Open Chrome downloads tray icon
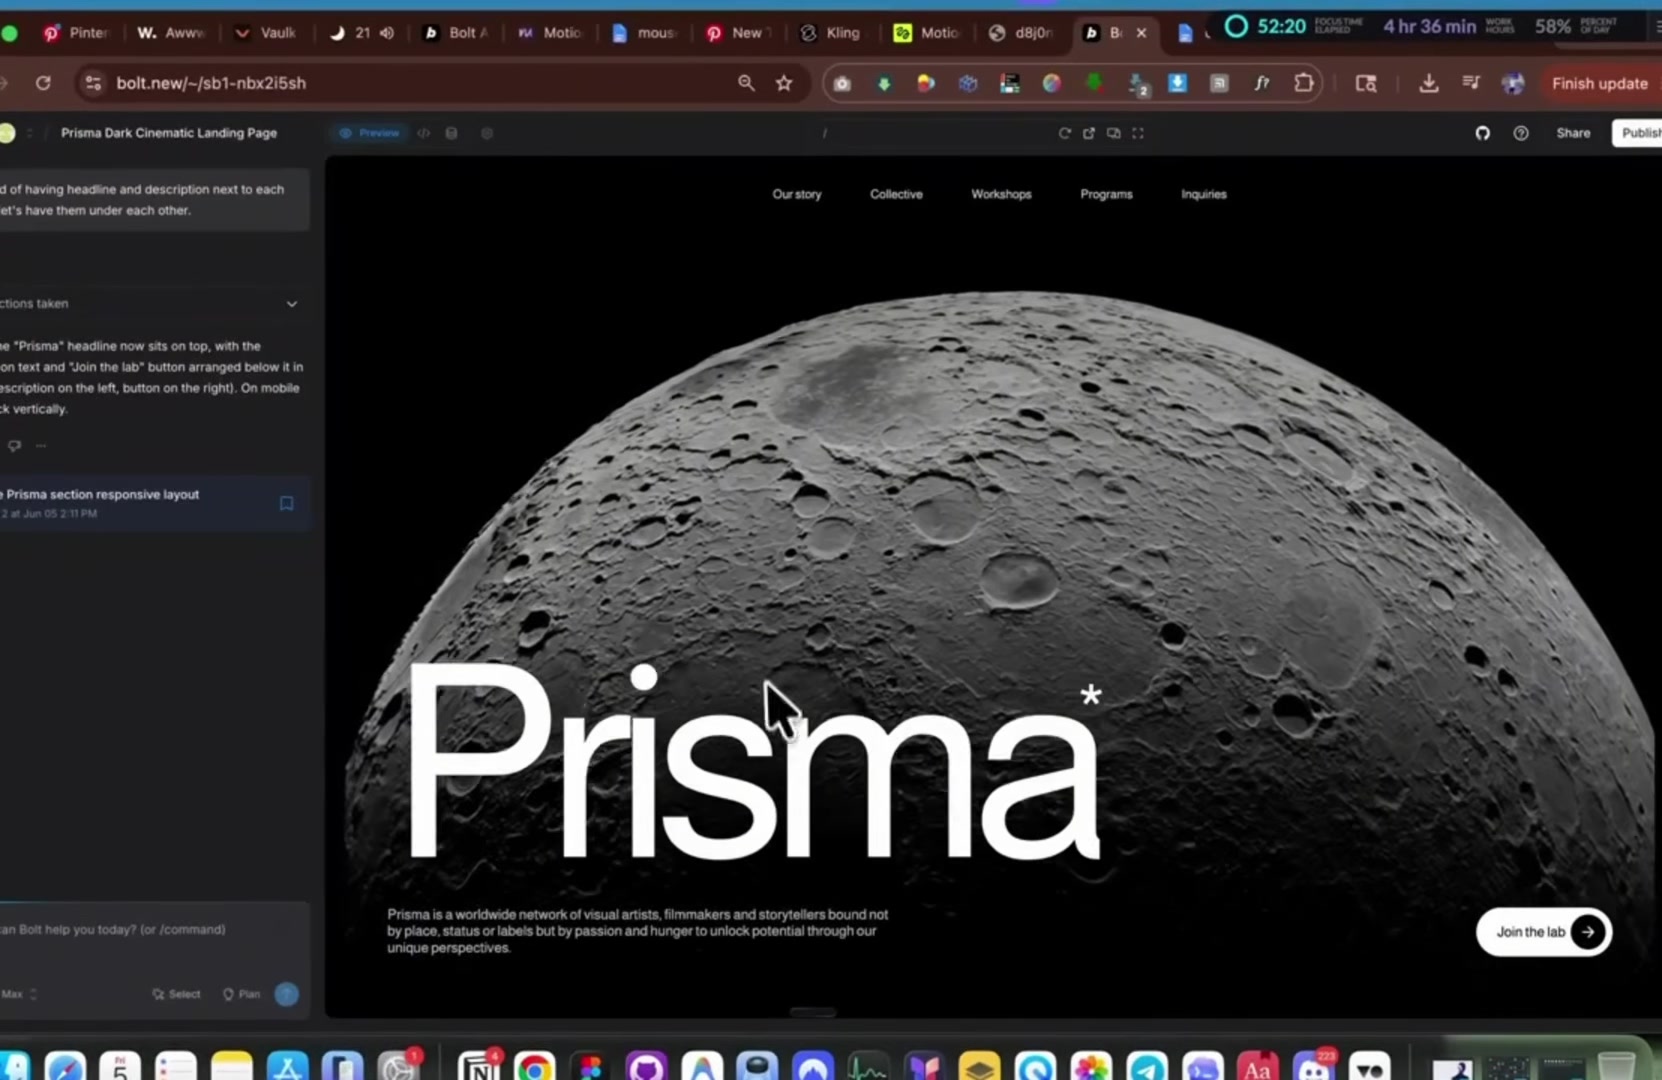 click(x=1429, y=83)
